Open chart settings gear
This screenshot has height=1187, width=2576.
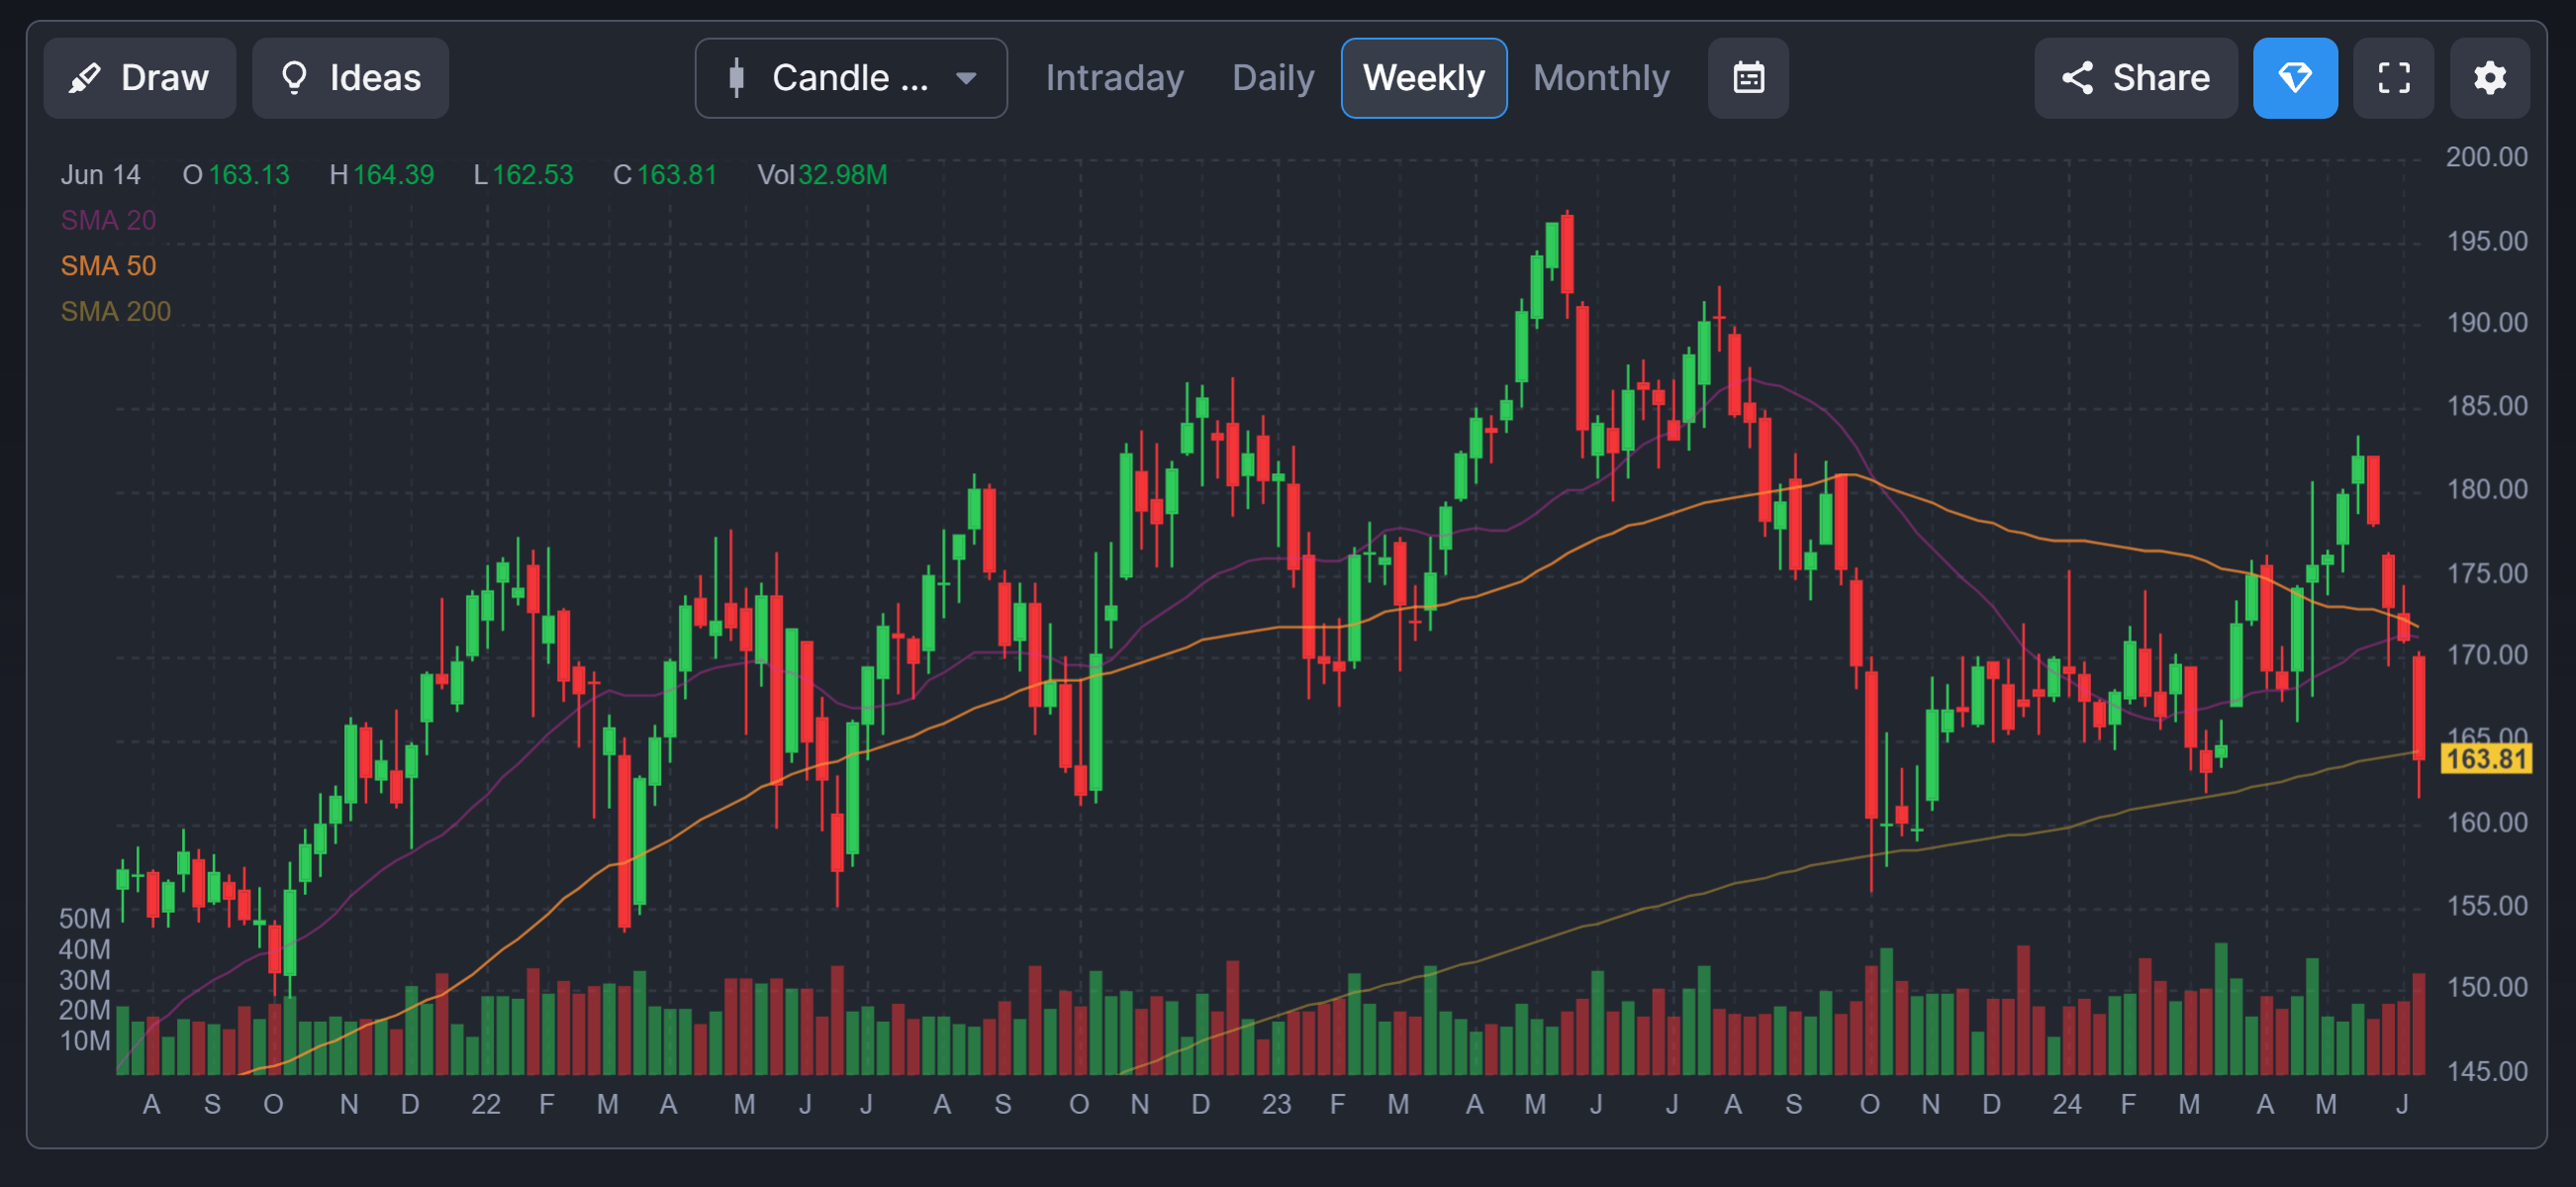click(x=2490, y=78)
